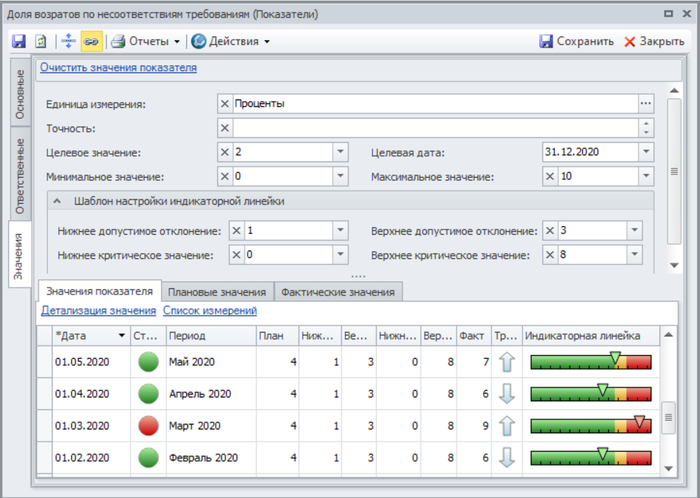Open the Действия actions menu

[230, 42]
